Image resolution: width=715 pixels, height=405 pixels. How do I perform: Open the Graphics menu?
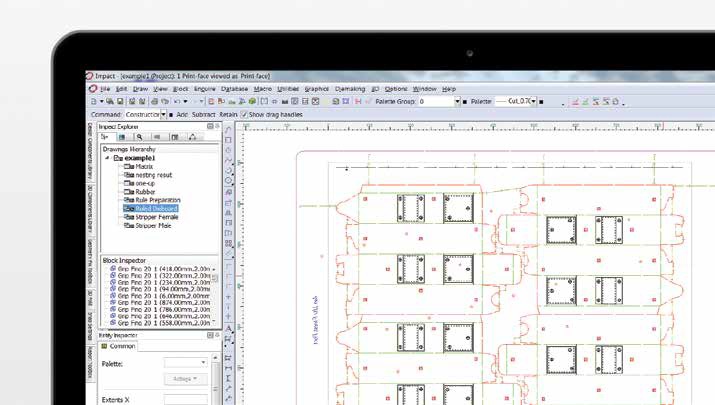[x=316, y=89]
